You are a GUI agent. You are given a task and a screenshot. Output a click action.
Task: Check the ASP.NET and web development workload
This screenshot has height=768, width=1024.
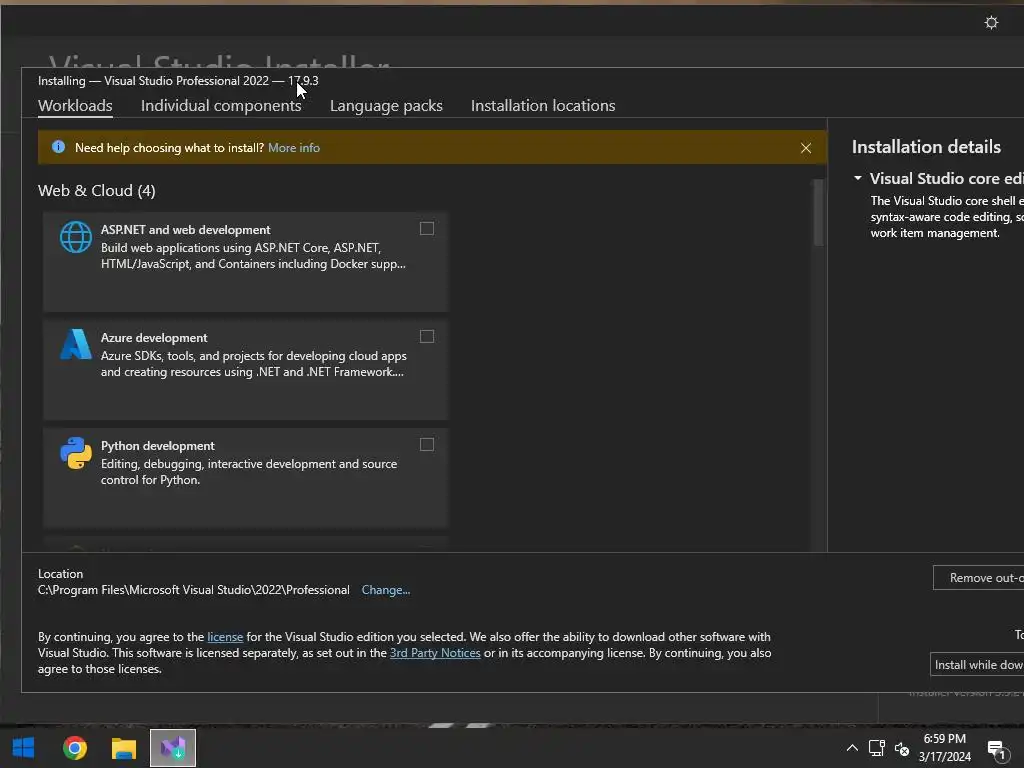pyautogui.click(x=426, y=229)
